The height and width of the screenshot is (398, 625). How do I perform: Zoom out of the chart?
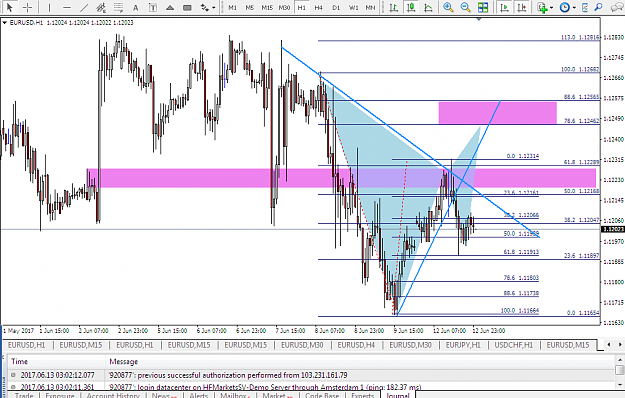pos(465,7)
